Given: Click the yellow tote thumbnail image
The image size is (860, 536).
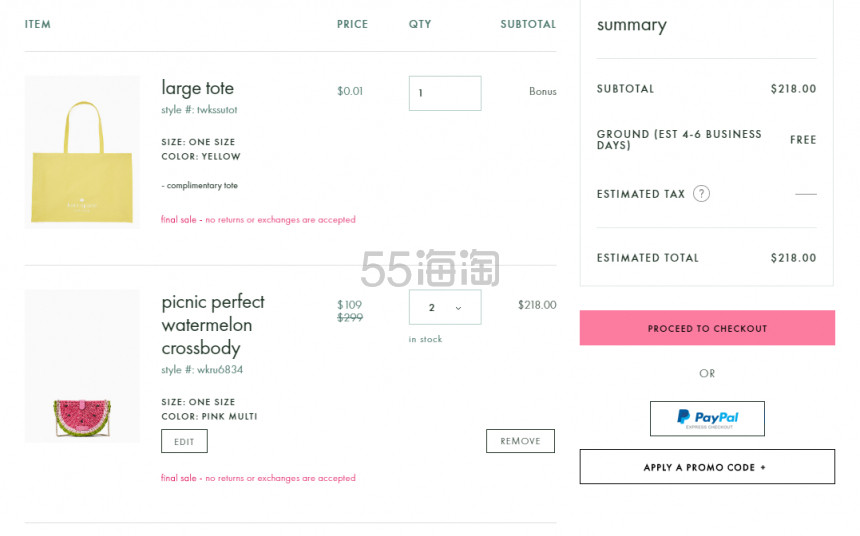Looking at the screenshot, I should point(82,152).
